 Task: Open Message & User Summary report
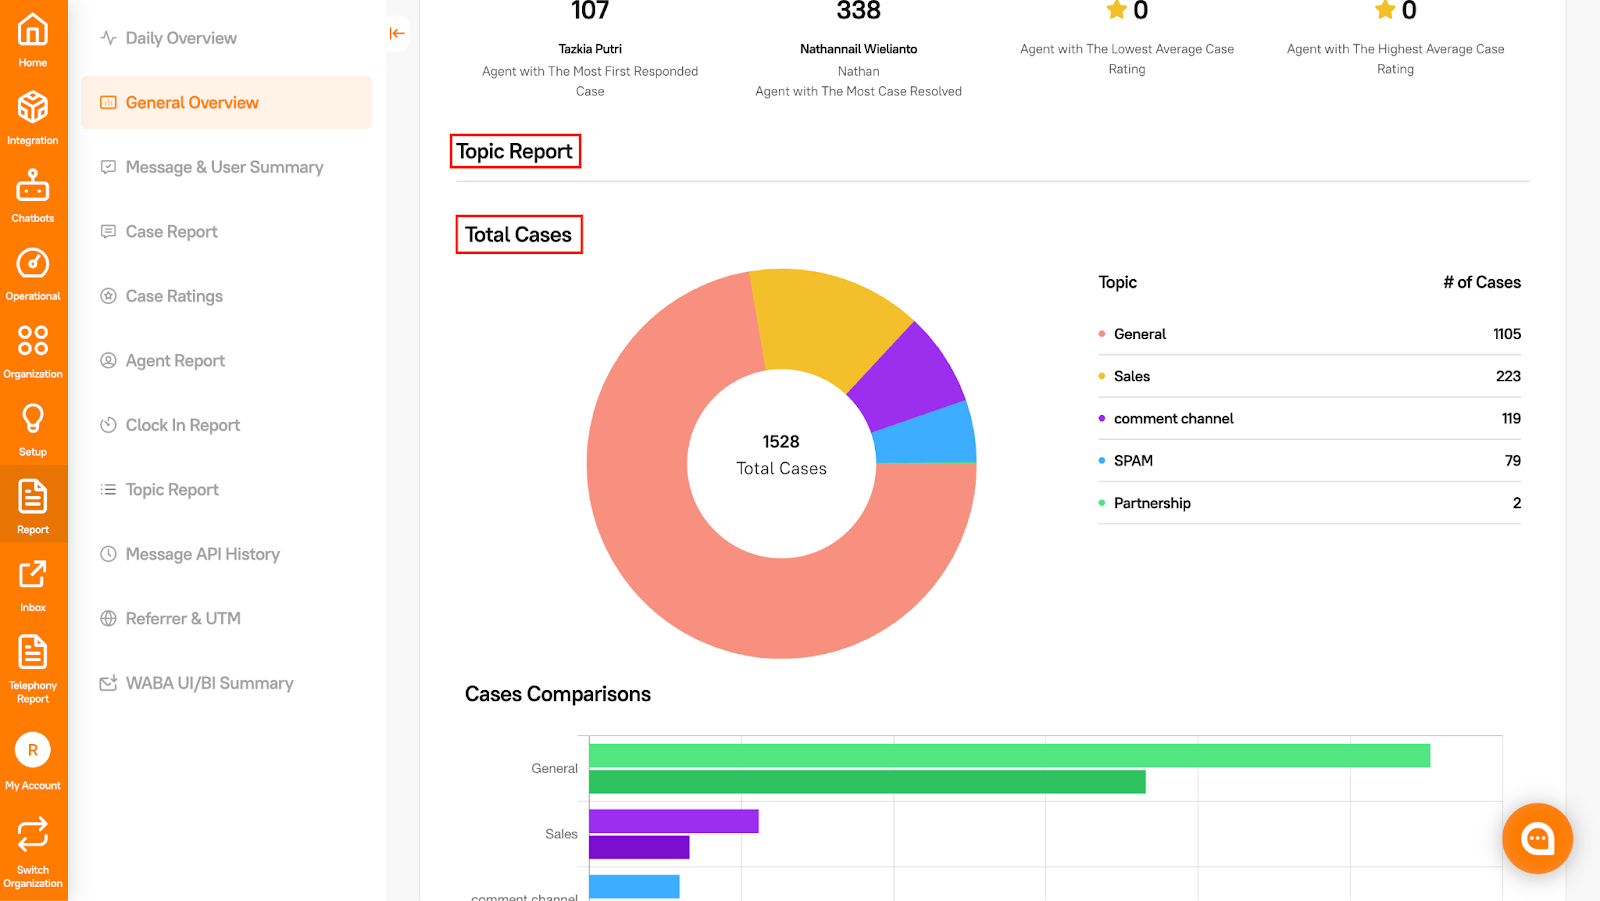tap(227, 167)
